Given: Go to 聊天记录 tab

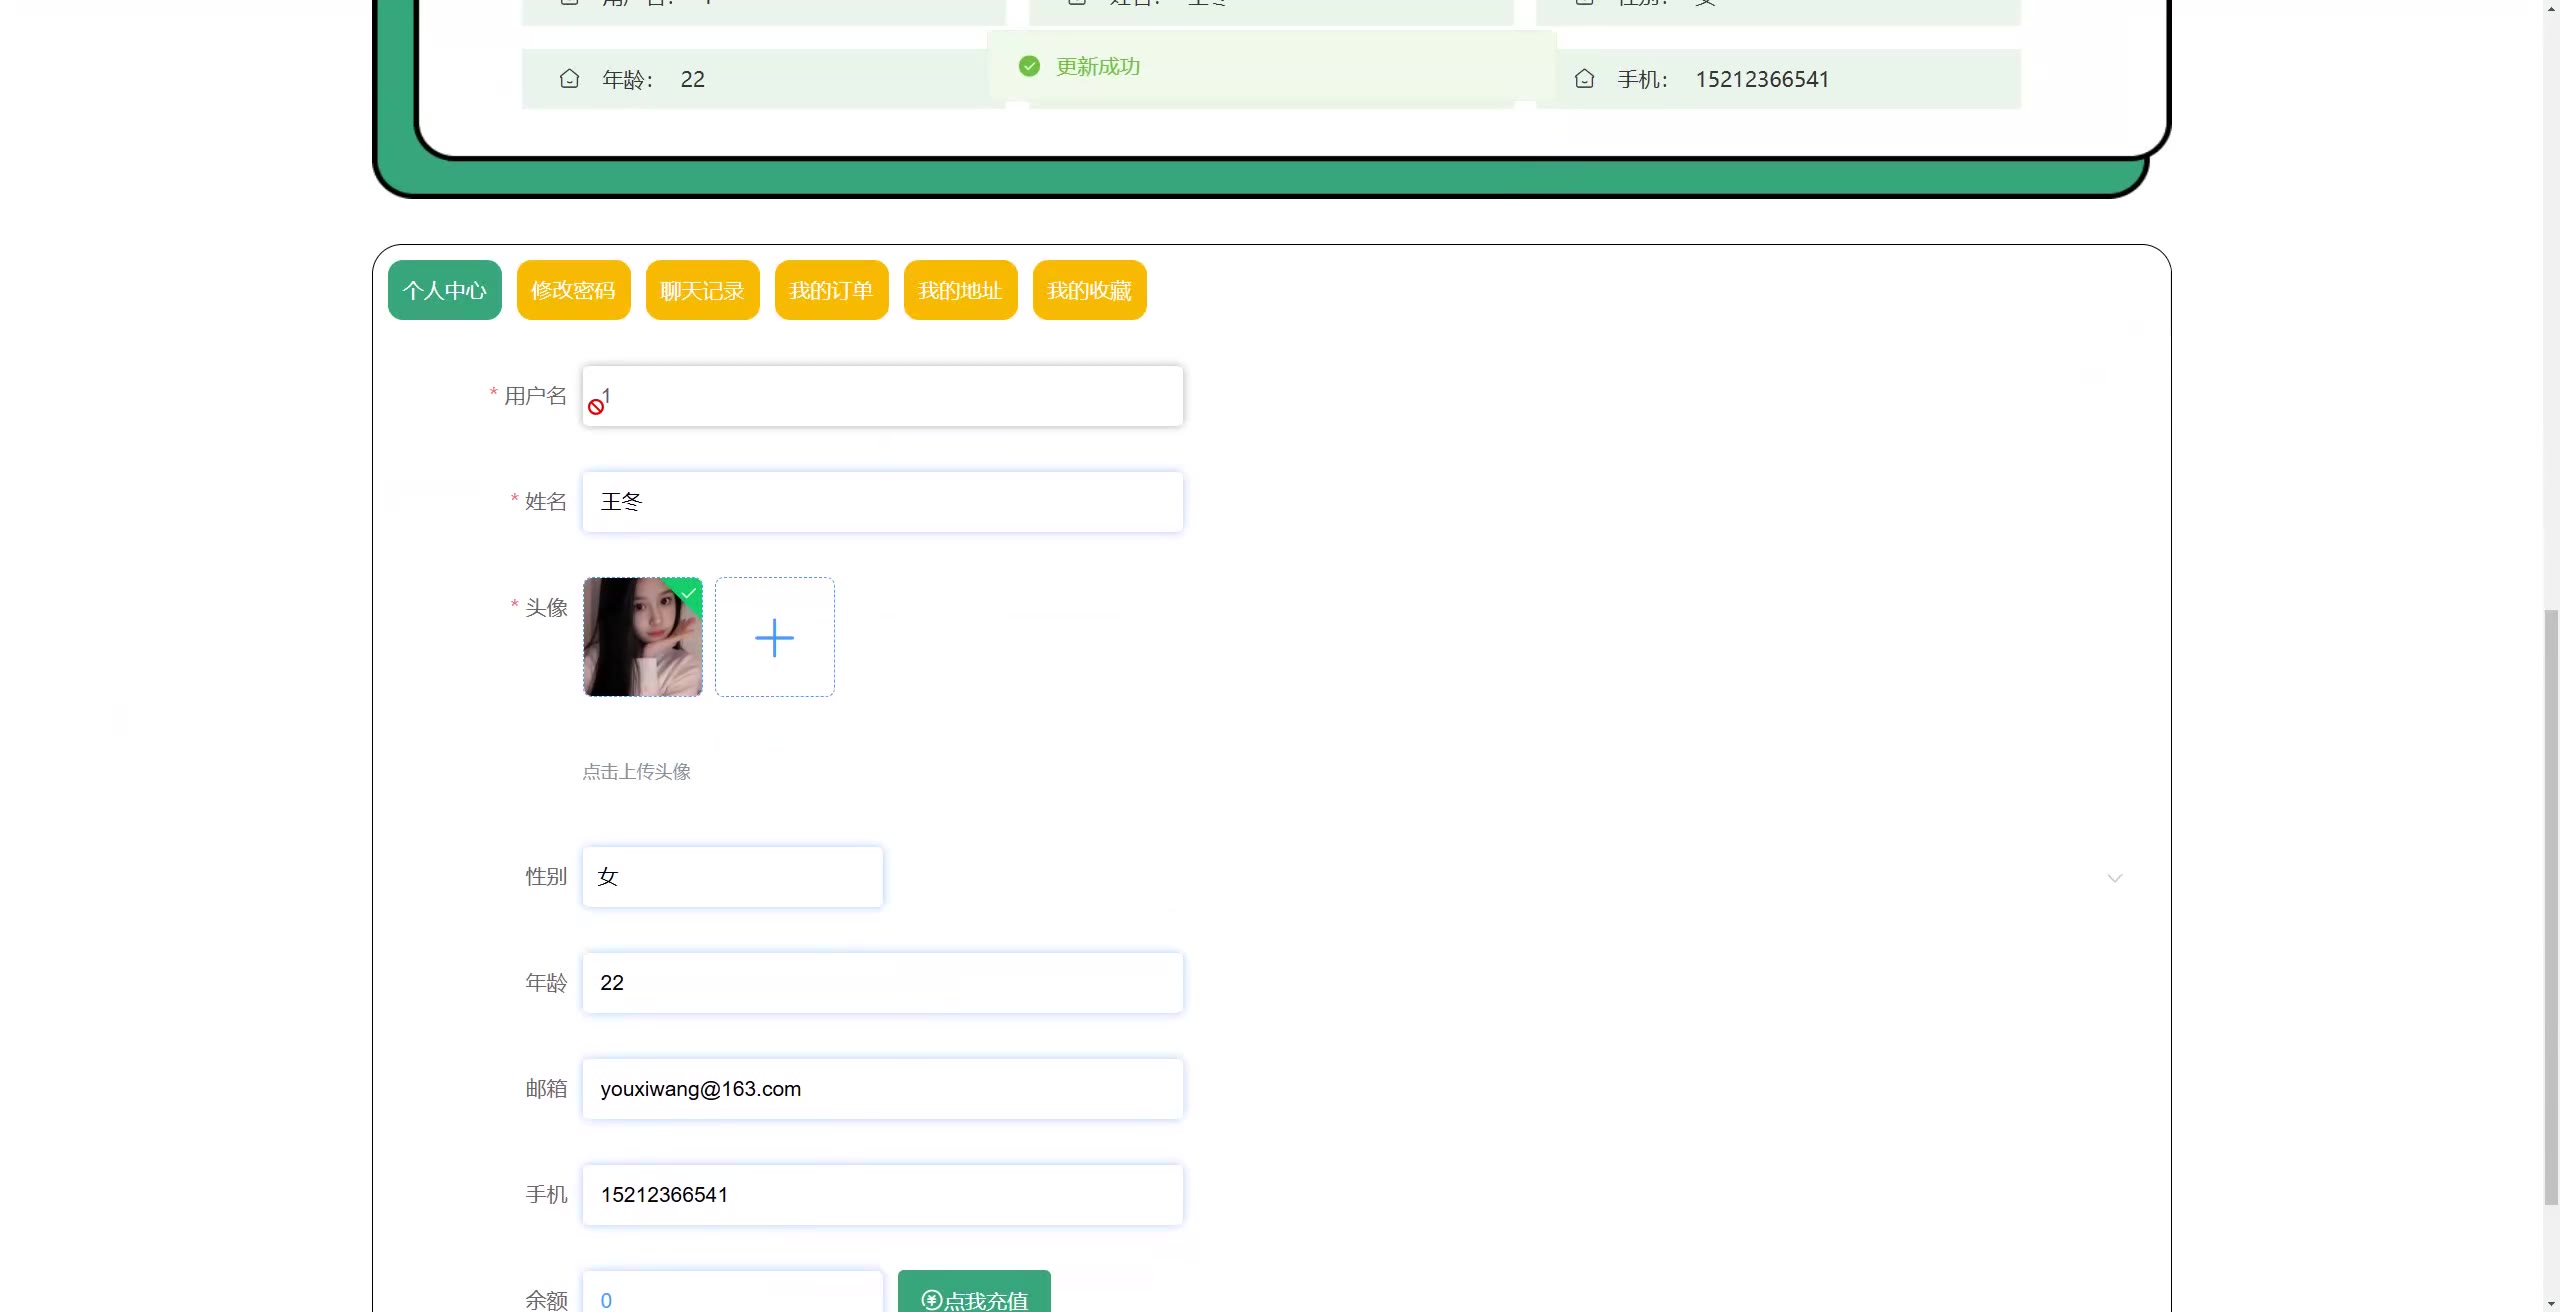Looking at the screenshot, I should (702, 290).
